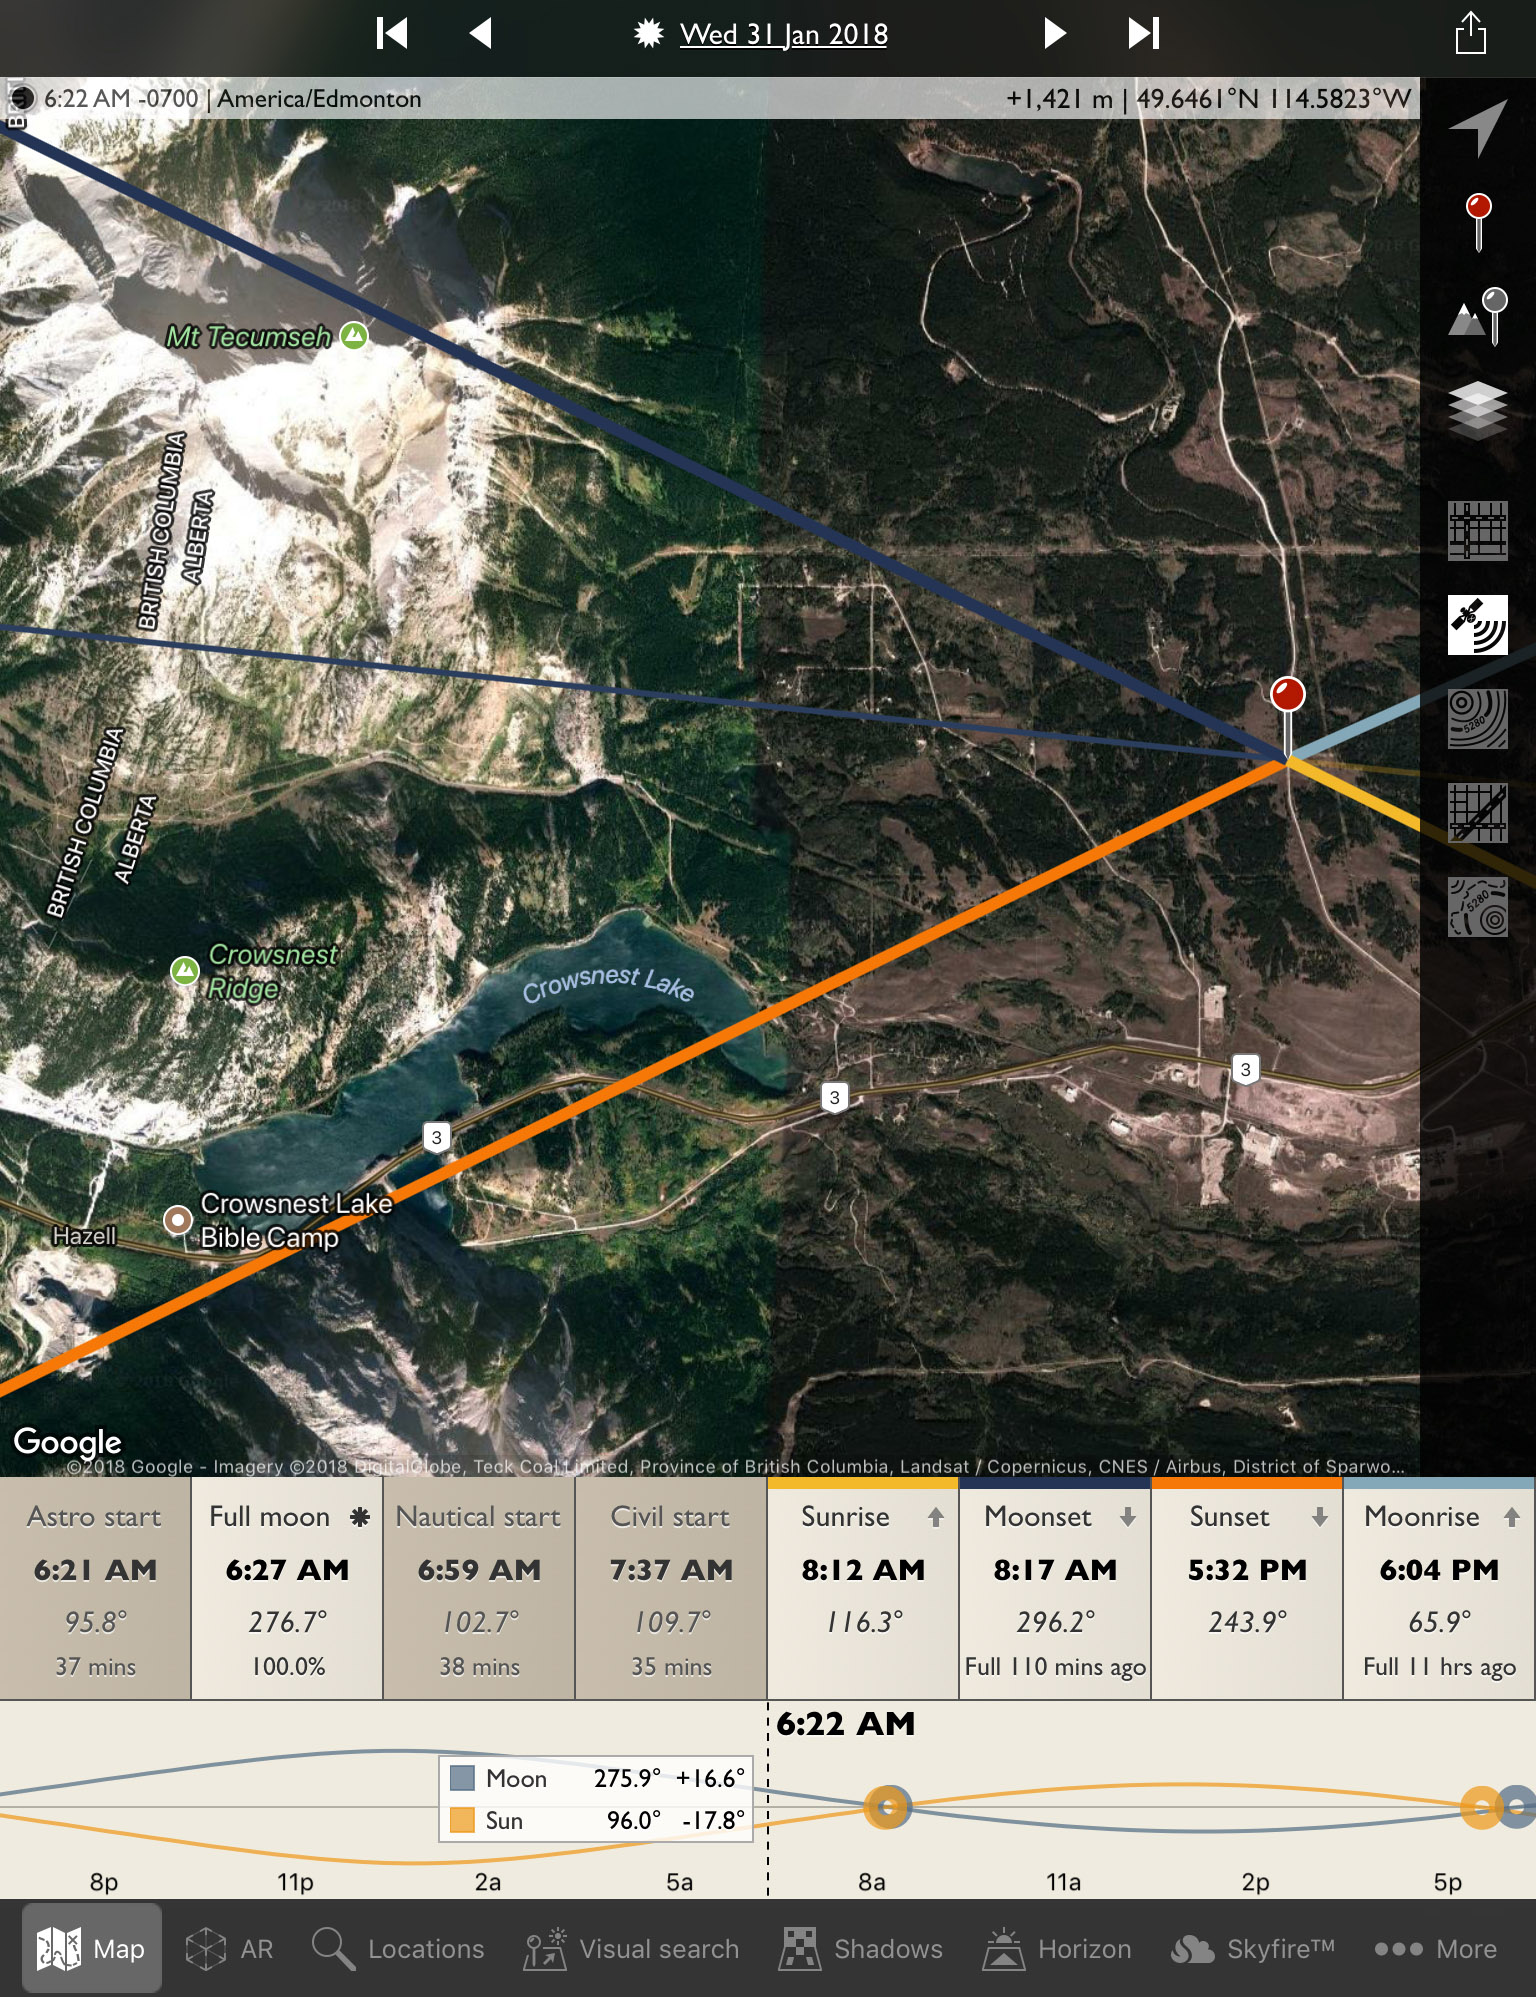This screenshot has height=1997, width=1536.
Task: Tap the share export icon
Action: [1470, 33]
